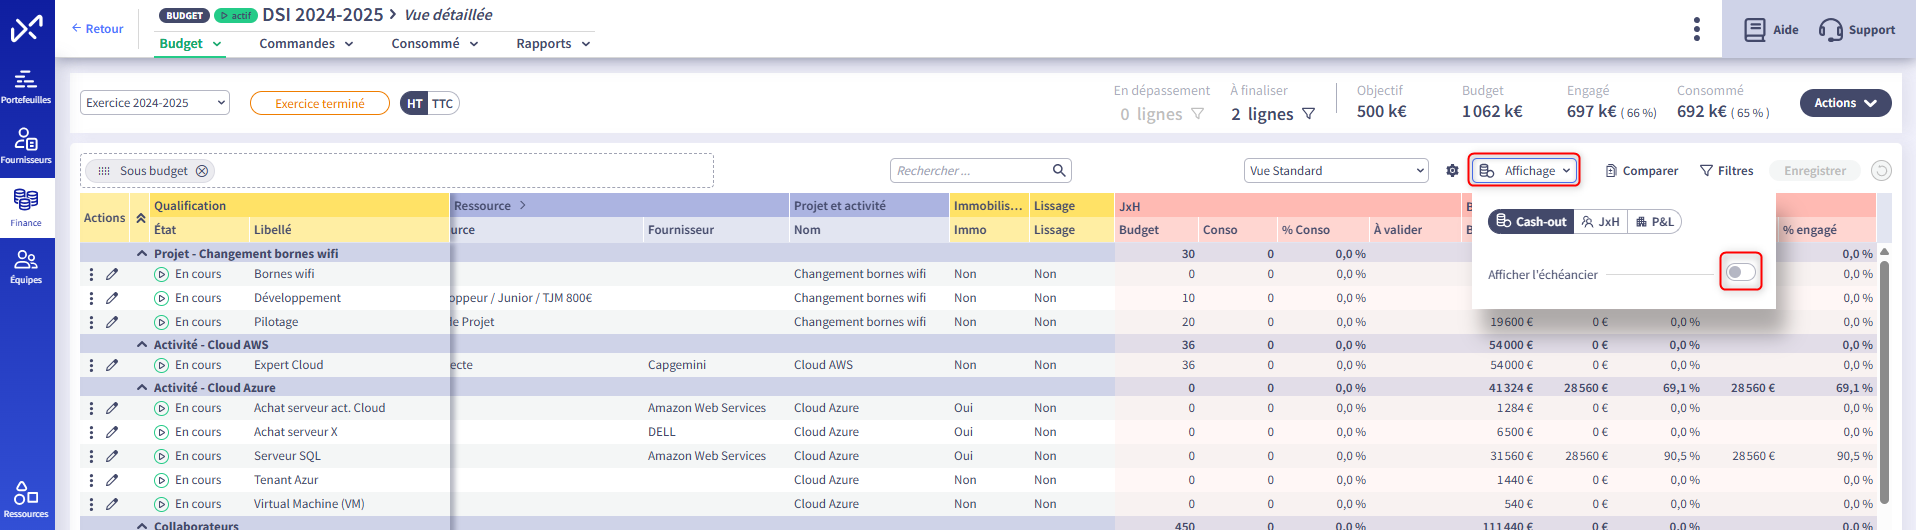1916x530 pixels.
Task: Enable the Afficher l'échéancier toggle
Action: tap(1740, 273)
